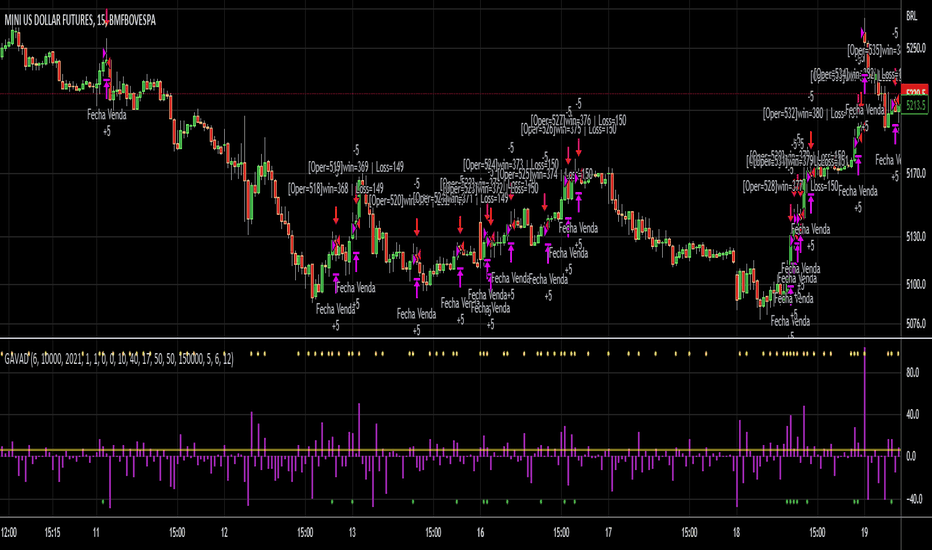Viewport: 932px width, 550px height.
Task: Click the MINI US DOLLAR FUTURES chart title
Action: (80, 20)
